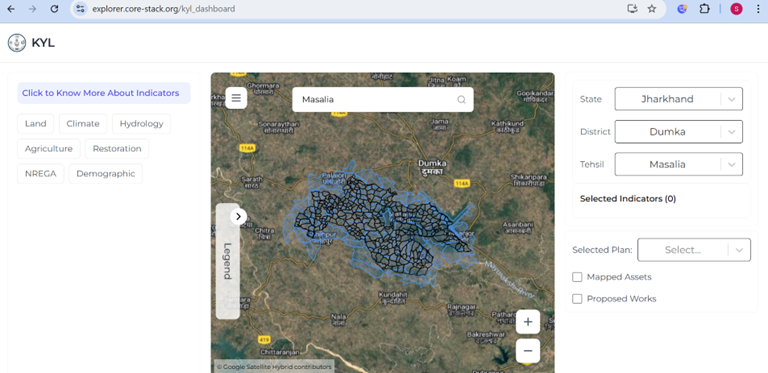Click the KYL logo icon
Screen dimensions: 768x373
(17, 43)
